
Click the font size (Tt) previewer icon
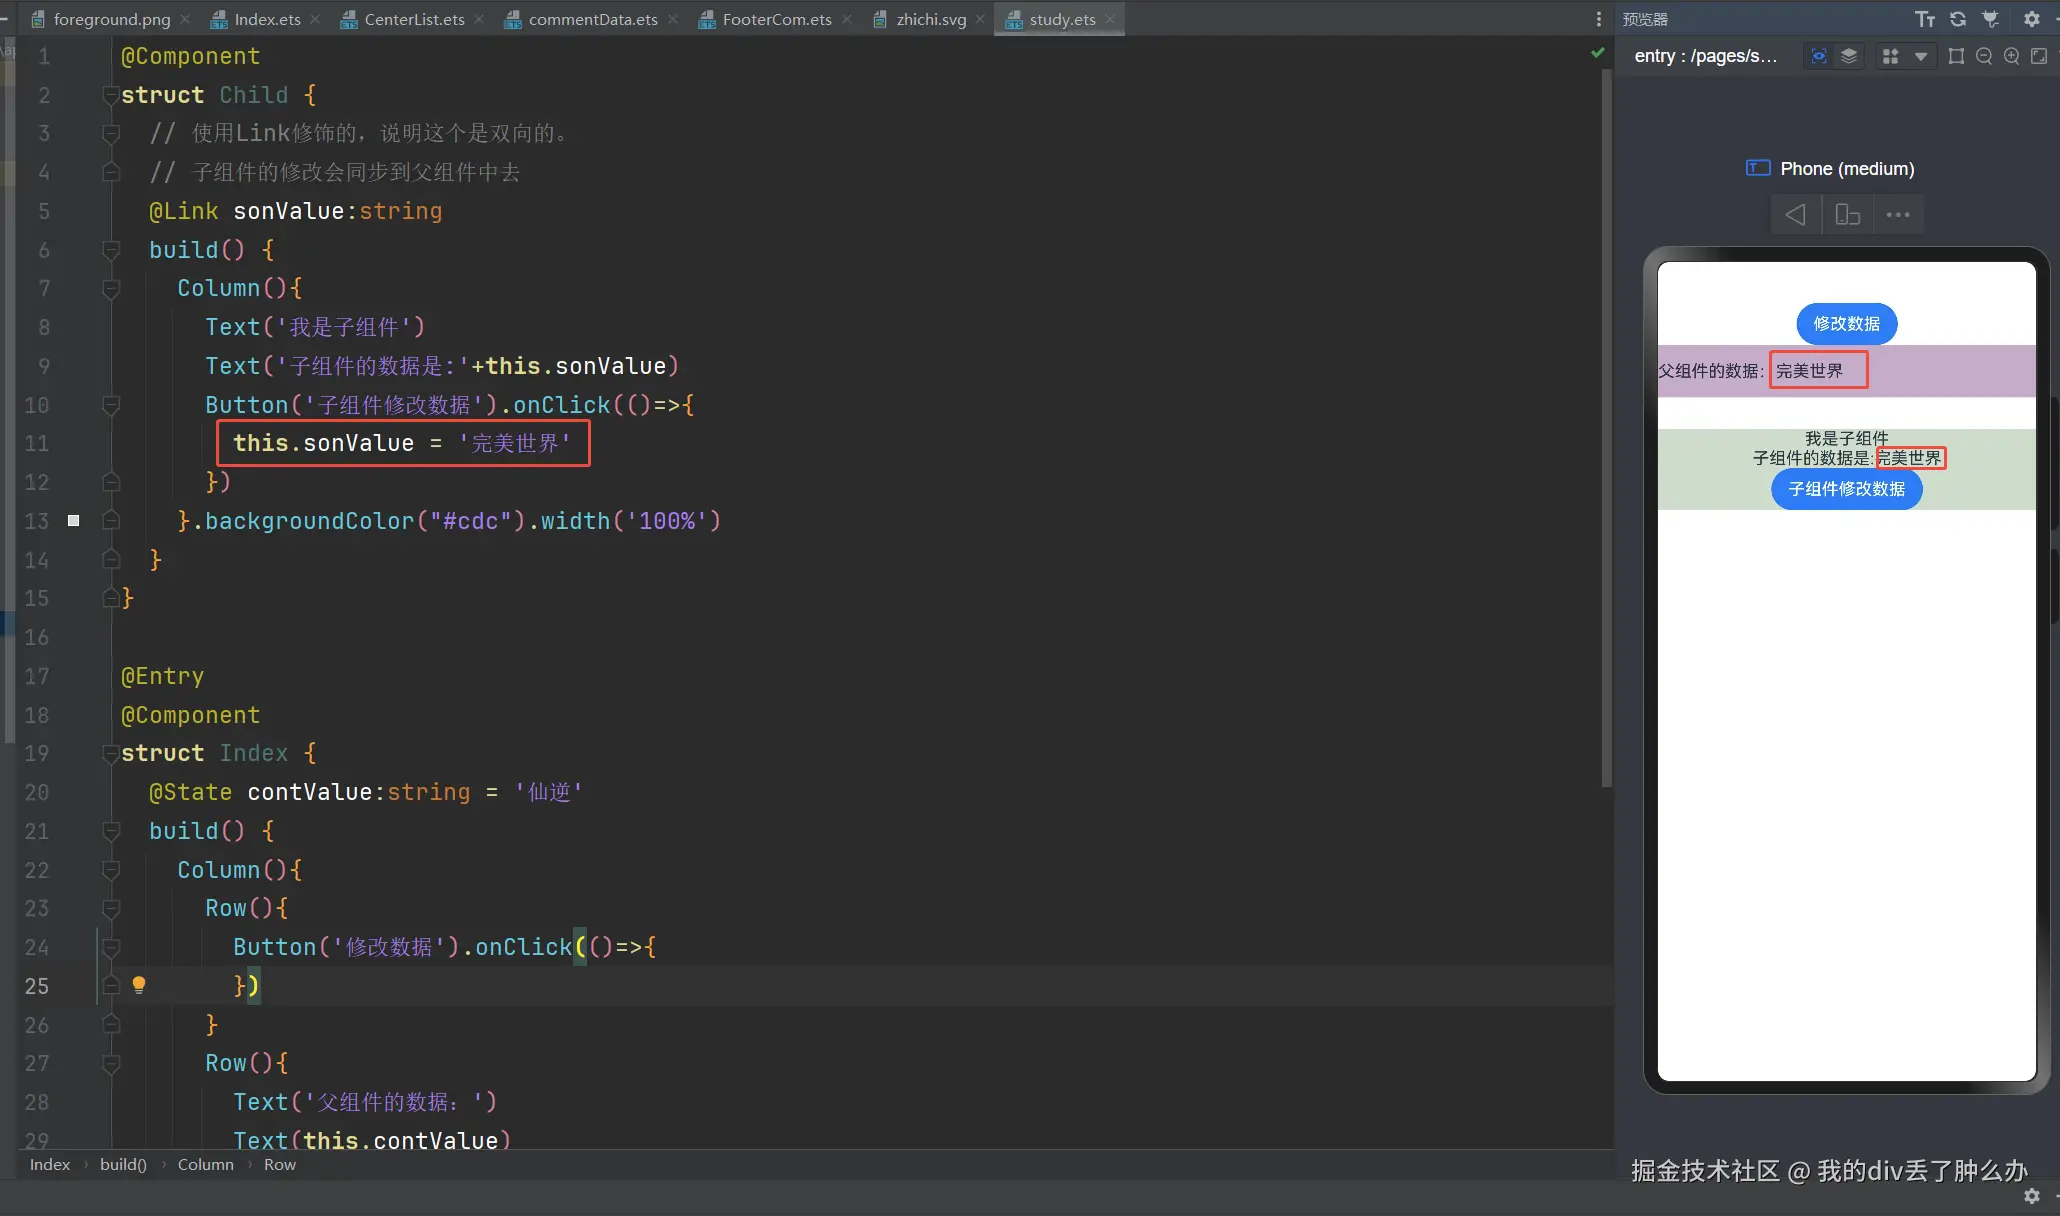coord(1925,19)
